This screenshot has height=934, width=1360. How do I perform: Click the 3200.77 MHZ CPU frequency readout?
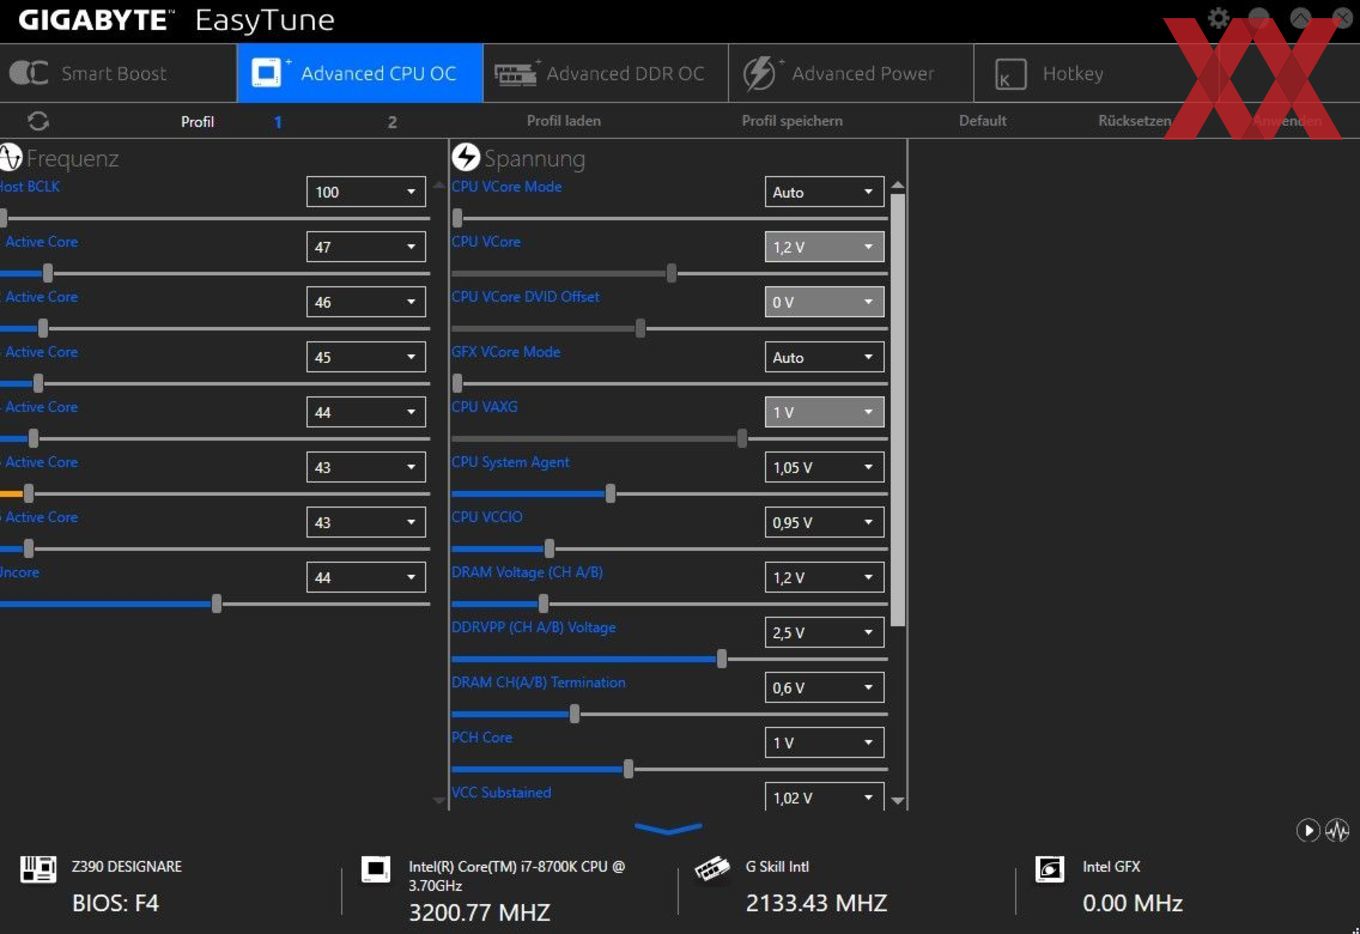point(479,912)
